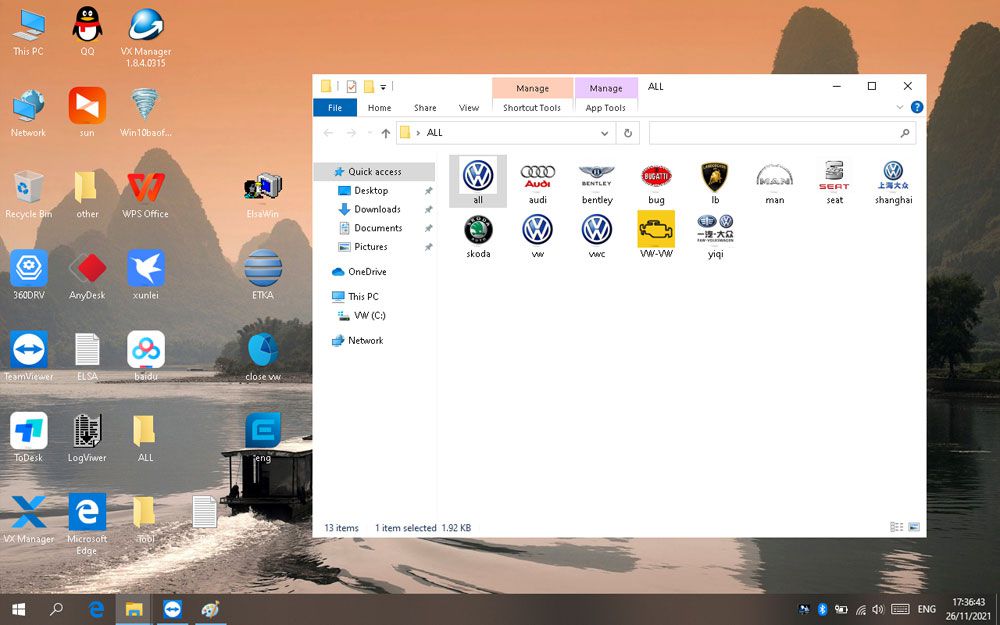
Task: Open the address bar history dropdown
Action: (604, 133)
